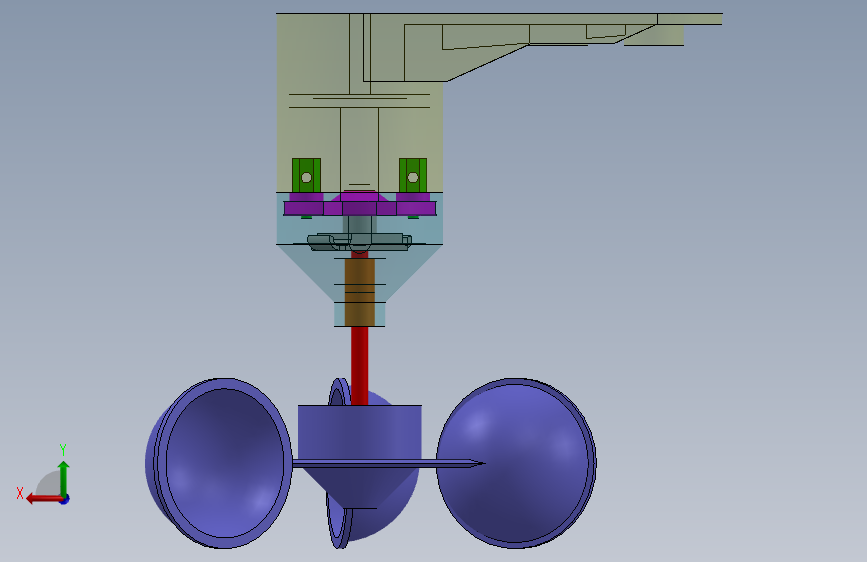Click the red X axis arrow on triad
Screen dimensions: 867x562
coord(43,499)
